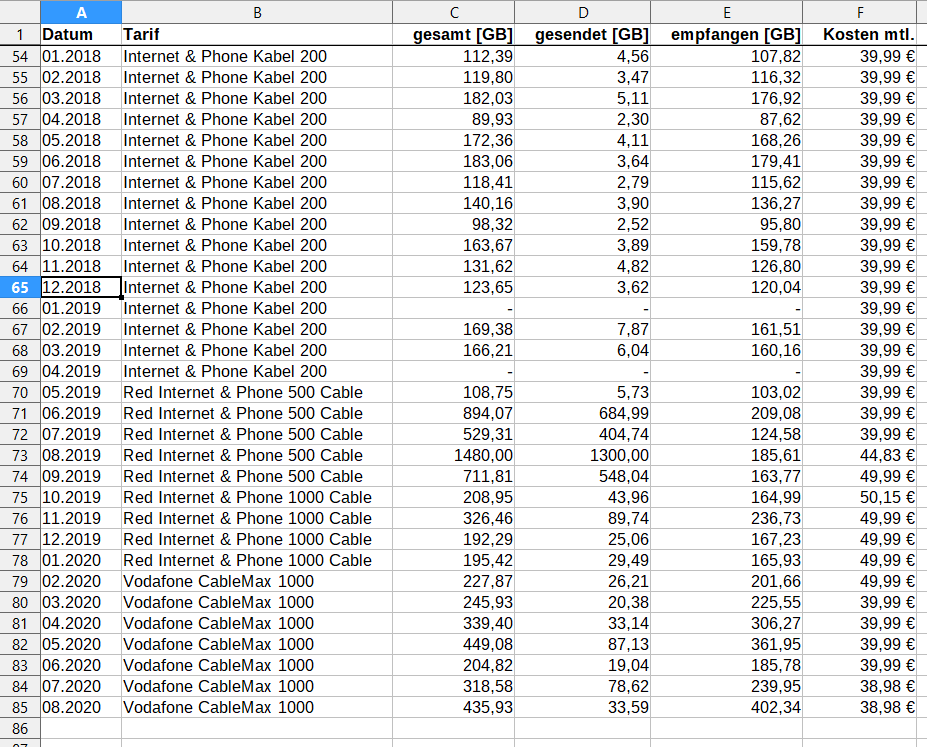
Task: Select the date cell 06.2019
Action: click(x=81, y=413)
